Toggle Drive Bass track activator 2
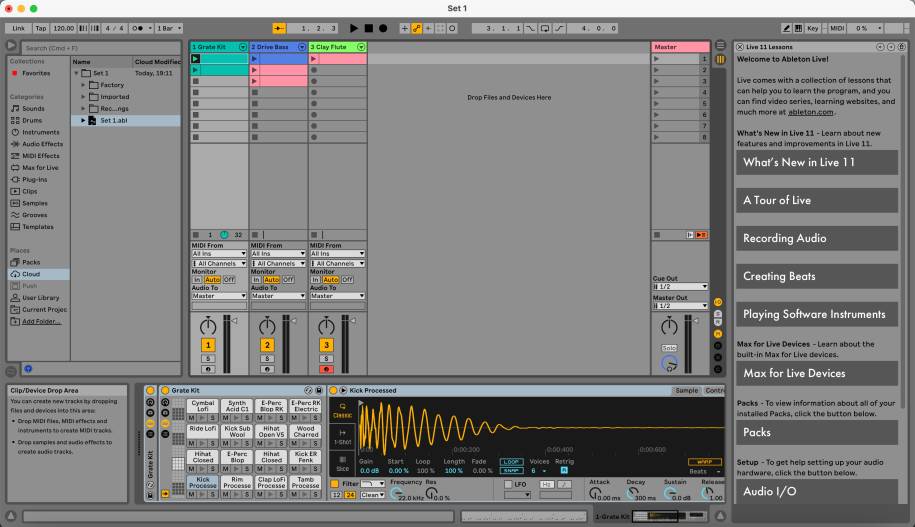Image resolution: width=915 pixels, height=527 pixels. coord(267,345)
